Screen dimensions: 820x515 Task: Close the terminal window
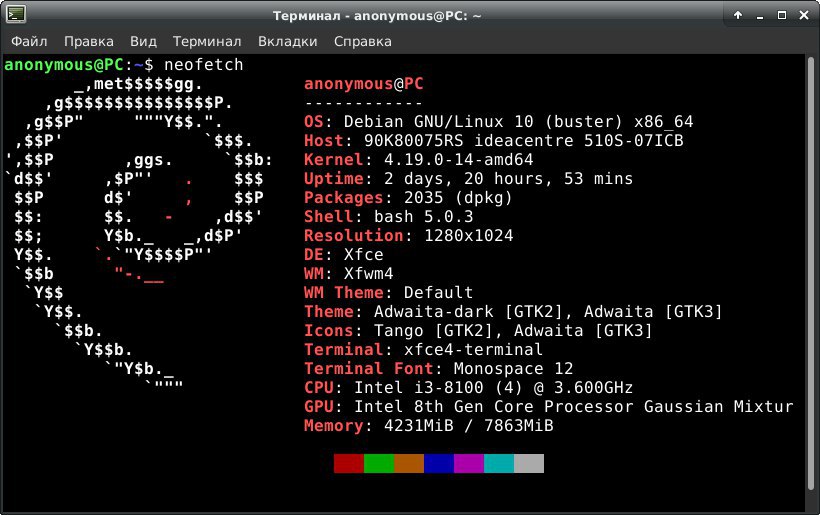click(x=804, y=15)
